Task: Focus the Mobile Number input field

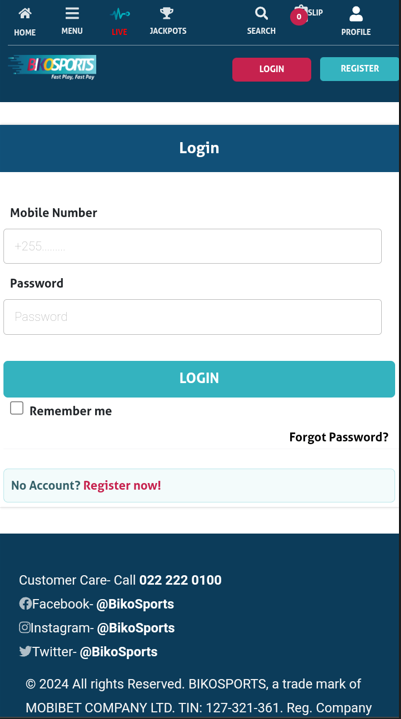Action: coord(192,246)
